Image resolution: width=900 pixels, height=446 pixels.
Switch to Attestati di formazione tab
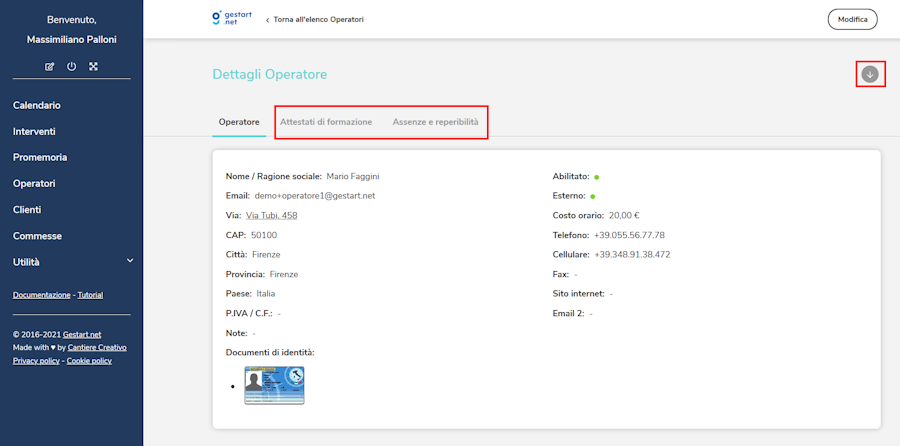point(326,122)
